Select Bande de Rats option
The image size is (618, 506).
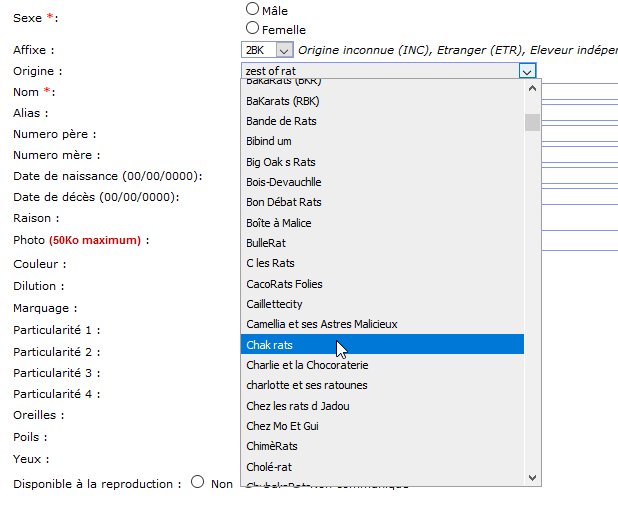coord(382,121)
